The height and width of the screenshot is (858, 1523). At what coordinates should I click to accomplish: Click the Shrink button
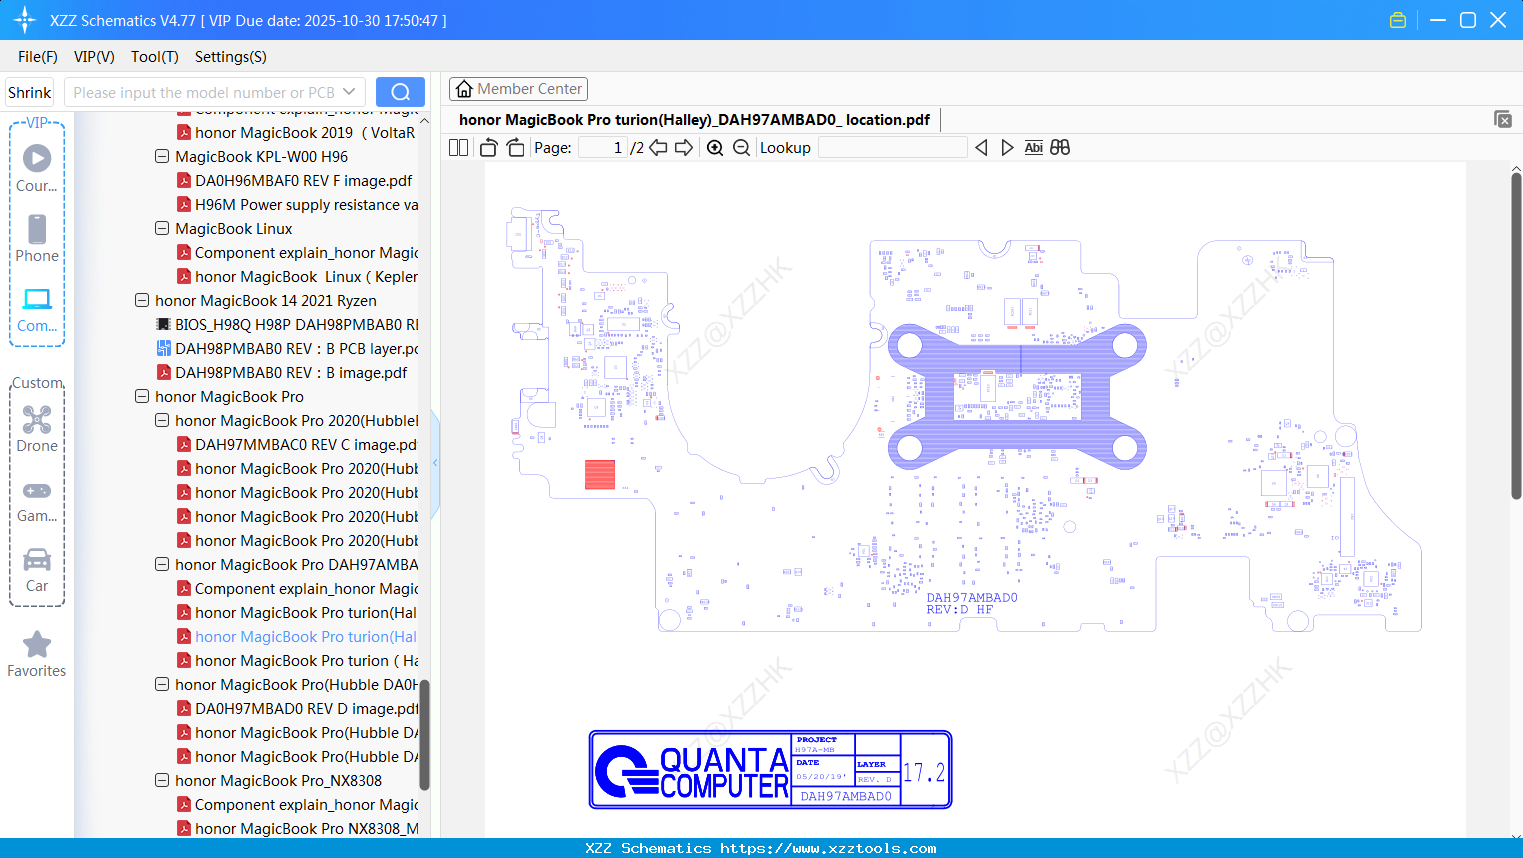30,92
